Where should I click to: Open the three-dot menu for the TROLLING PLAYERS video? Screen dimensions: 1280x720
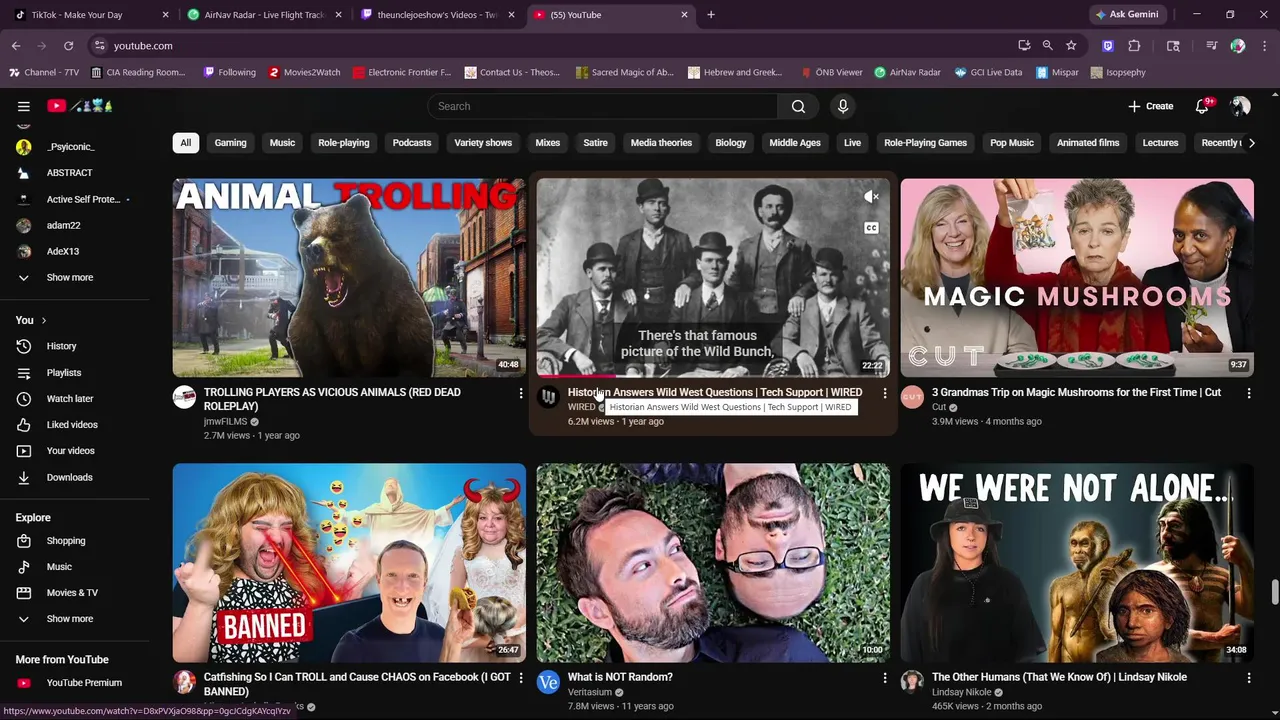(520, 393)
